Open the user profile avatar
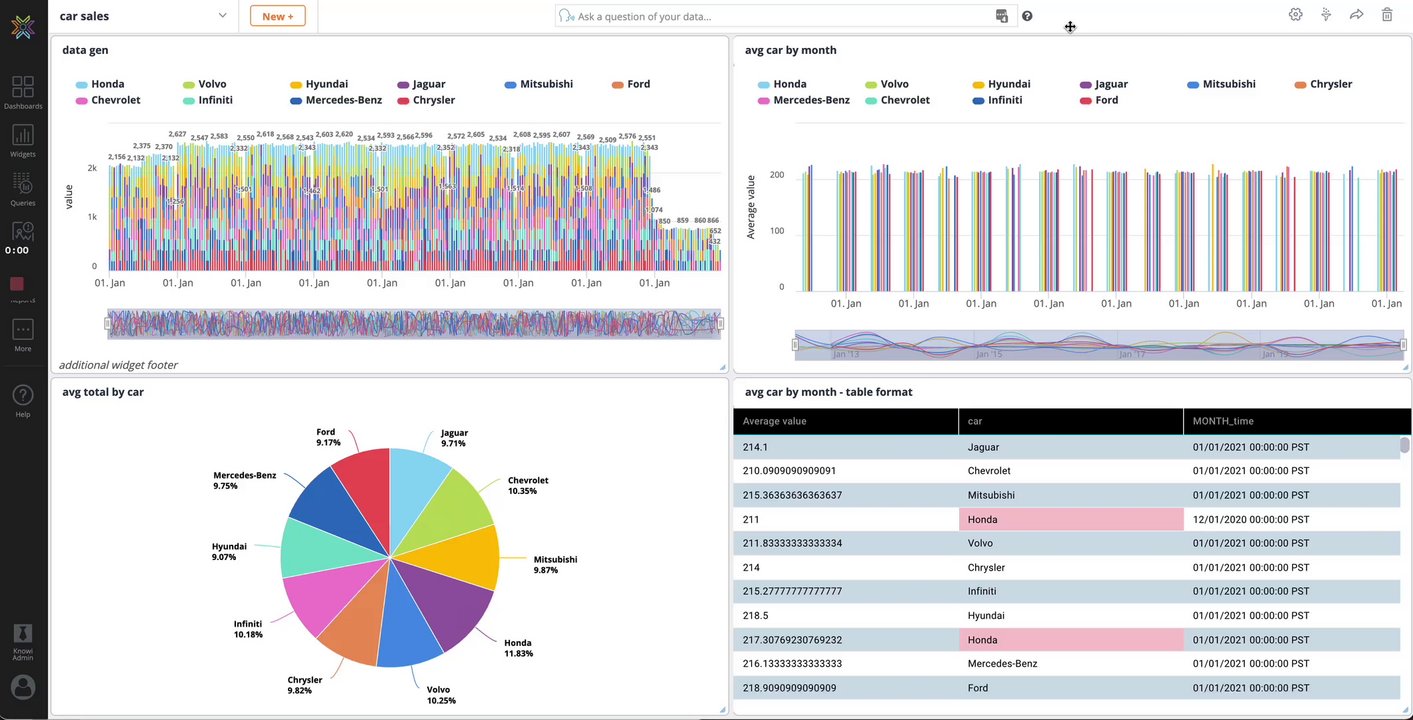Screen dimensions: 1413x720 point(22,687)
